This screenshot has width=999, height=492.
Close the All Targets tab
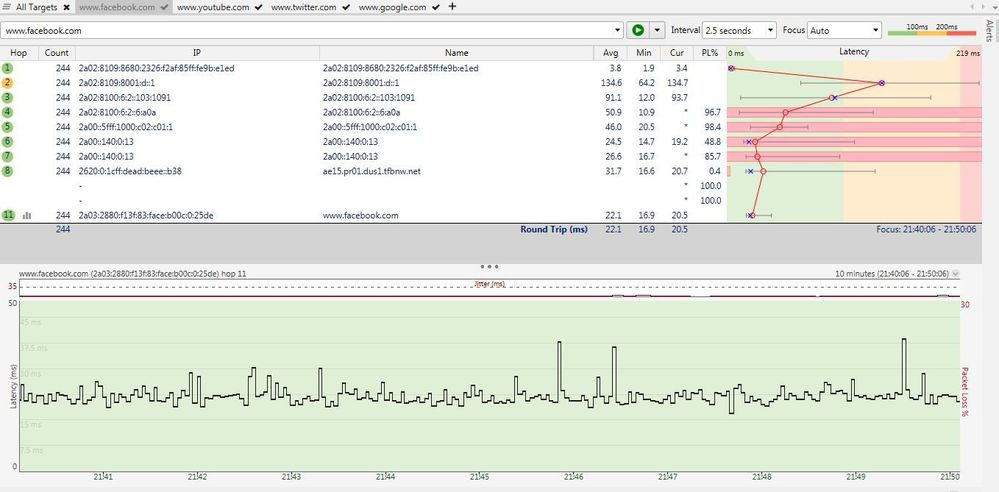tap(67, 8)
